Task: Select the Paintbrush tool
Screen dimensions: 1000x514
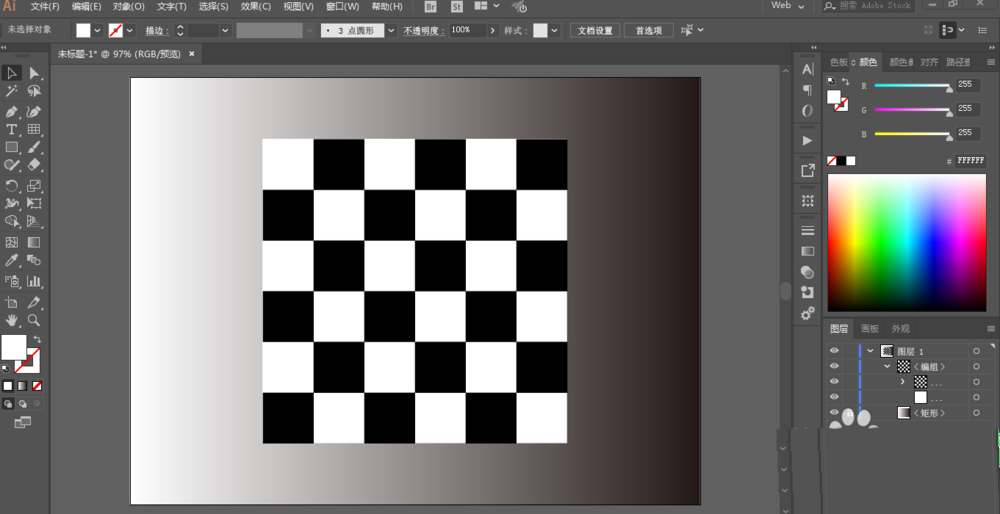Action: pyautogui.click(x=34, y=147)
